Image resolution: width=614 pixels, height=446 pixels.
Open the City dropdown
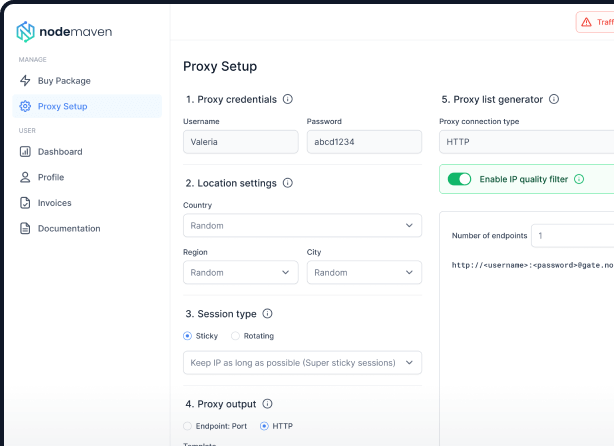coord(364,272)
